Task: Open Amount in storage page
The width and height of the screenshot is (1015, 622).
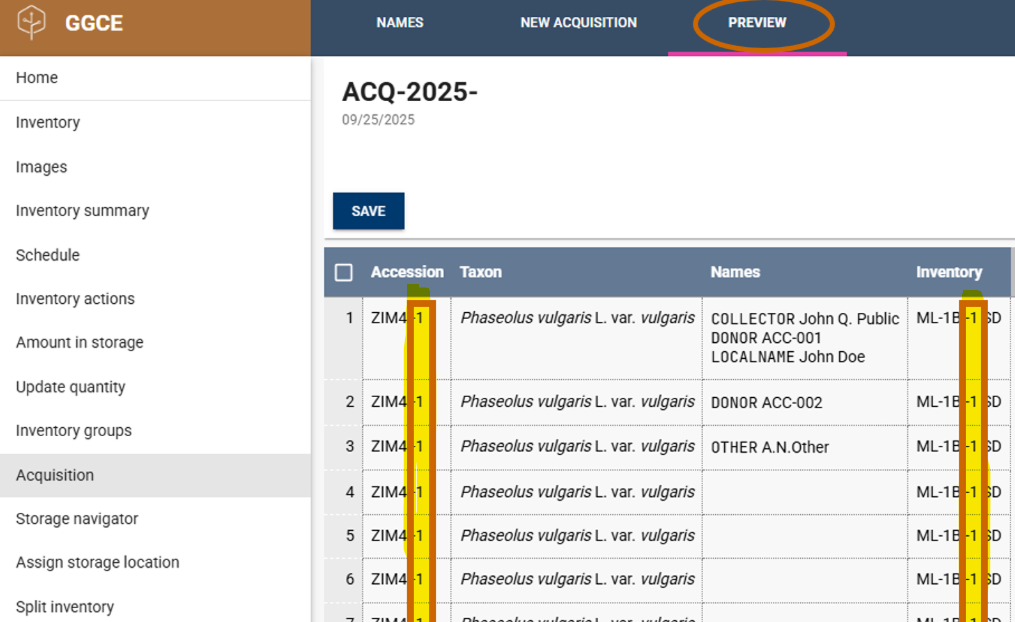Action: tap(80, 342)
